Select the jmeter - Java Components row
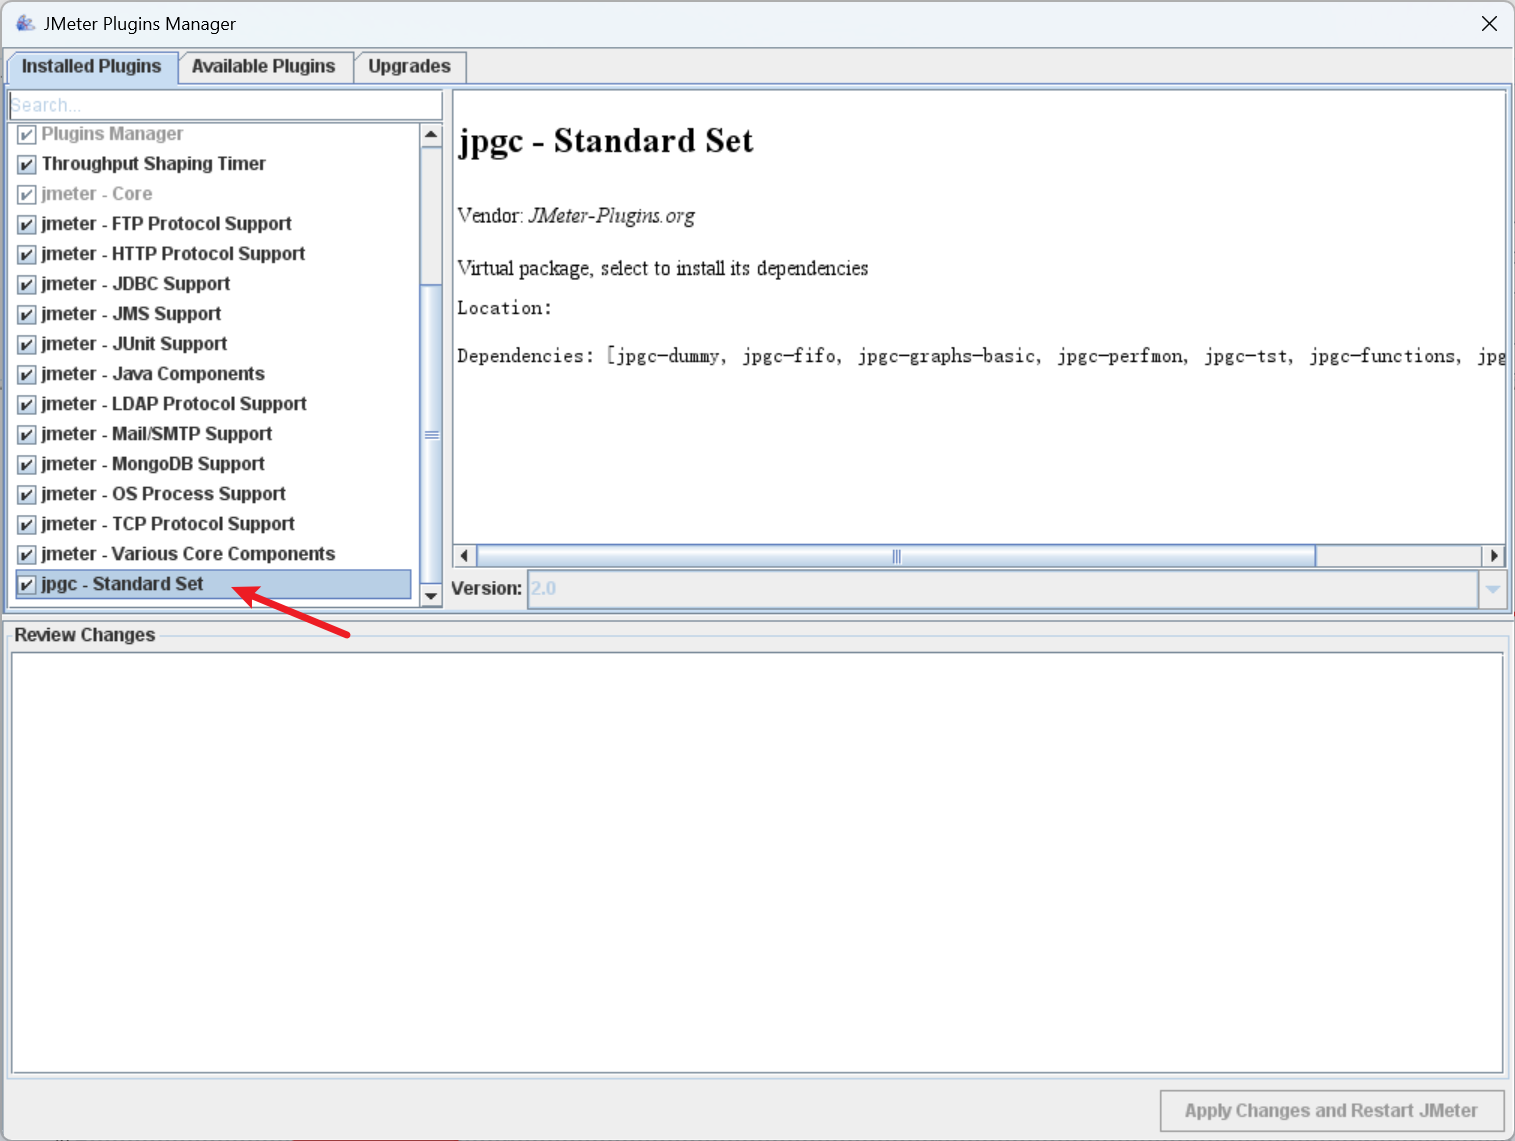Viewport: 1515px width, 1141px height. tap(213, 374)
